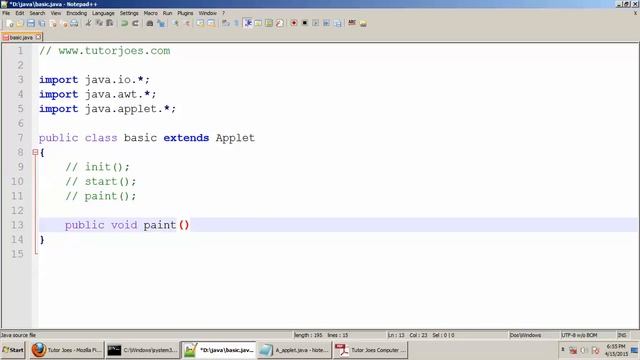The height and width of the screenshot is (360, 640).
Task: Click the ABC spell check icon
Action: [352, 23]
